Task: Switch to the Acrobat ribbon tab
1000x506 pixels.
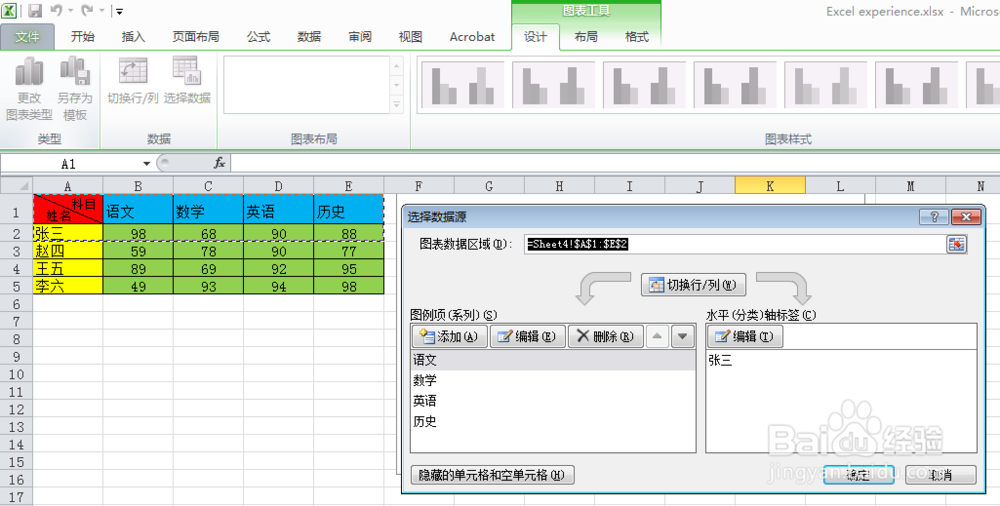Action: 472,37
